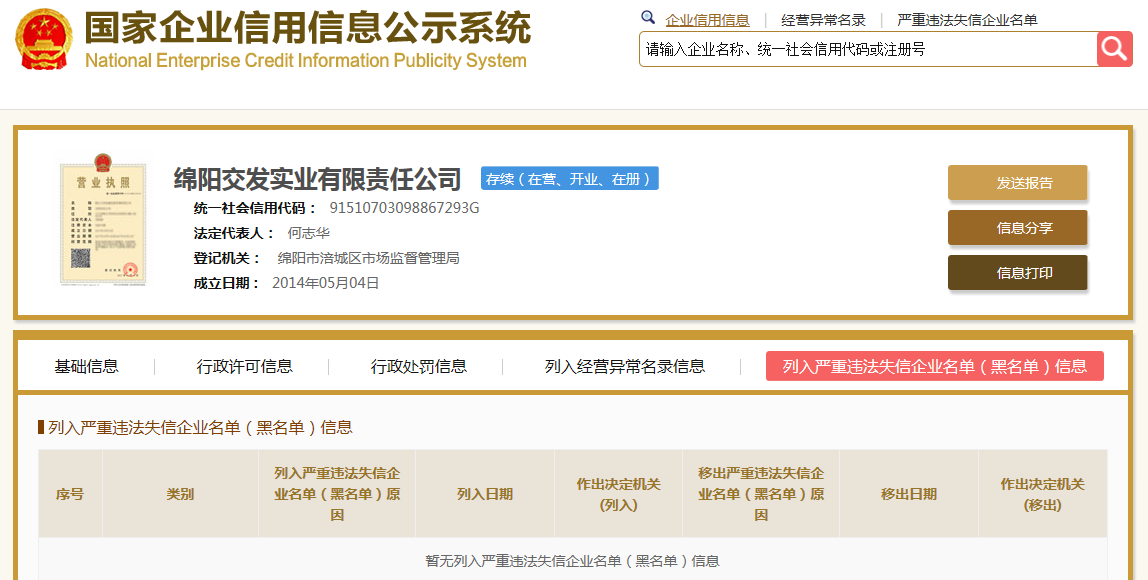Click the 移出日期 column header

(x=909, y=494)
